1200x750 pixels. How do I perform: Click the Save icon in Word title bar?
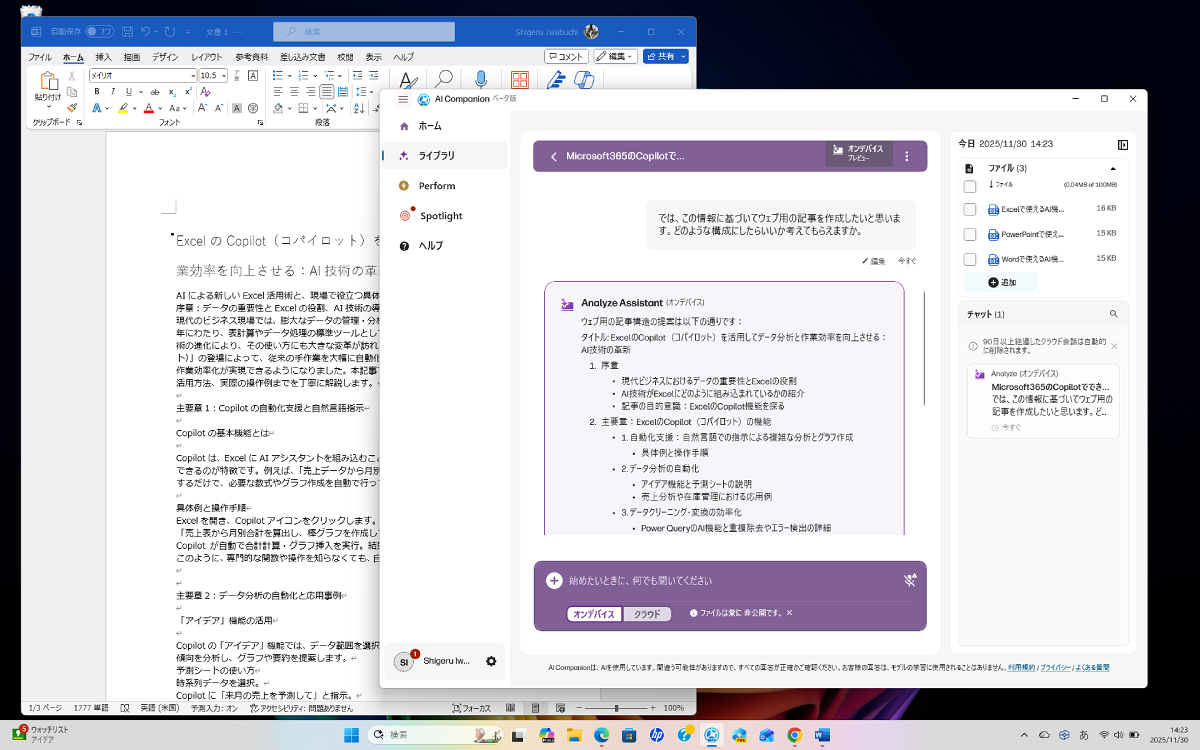click(x=125, y=32)
